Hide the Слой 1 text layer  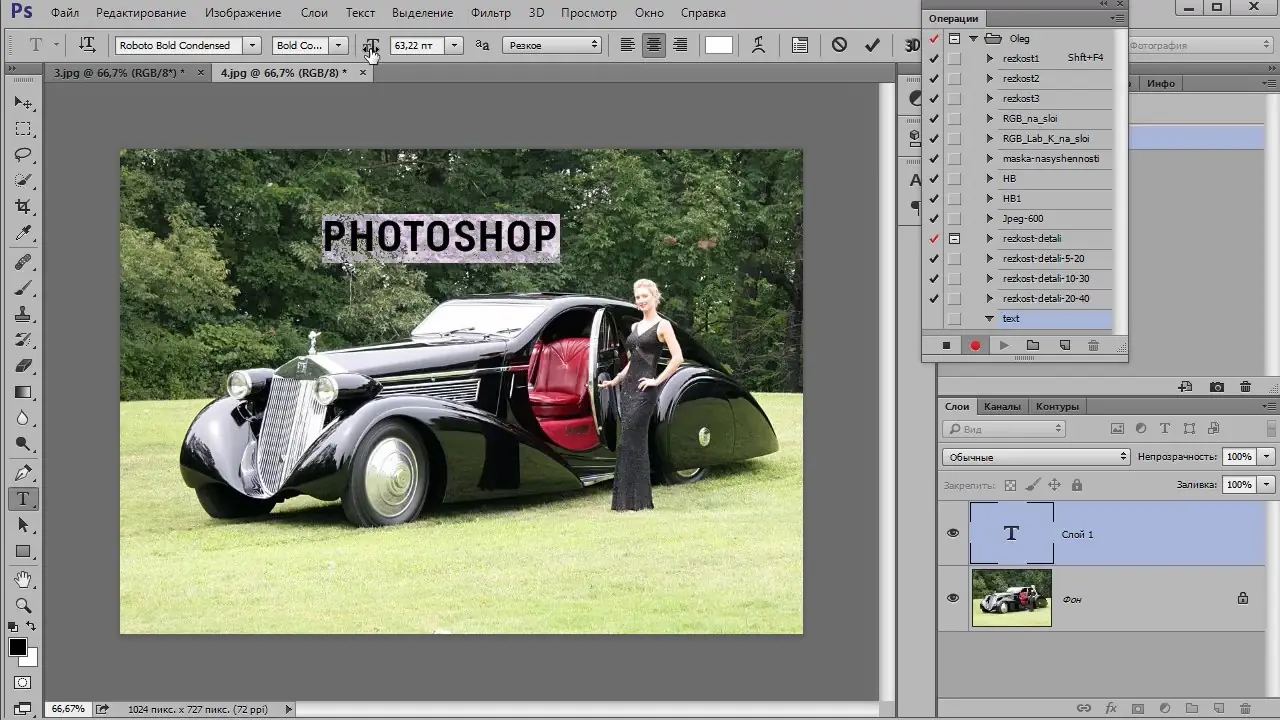(x=953, y=533)
